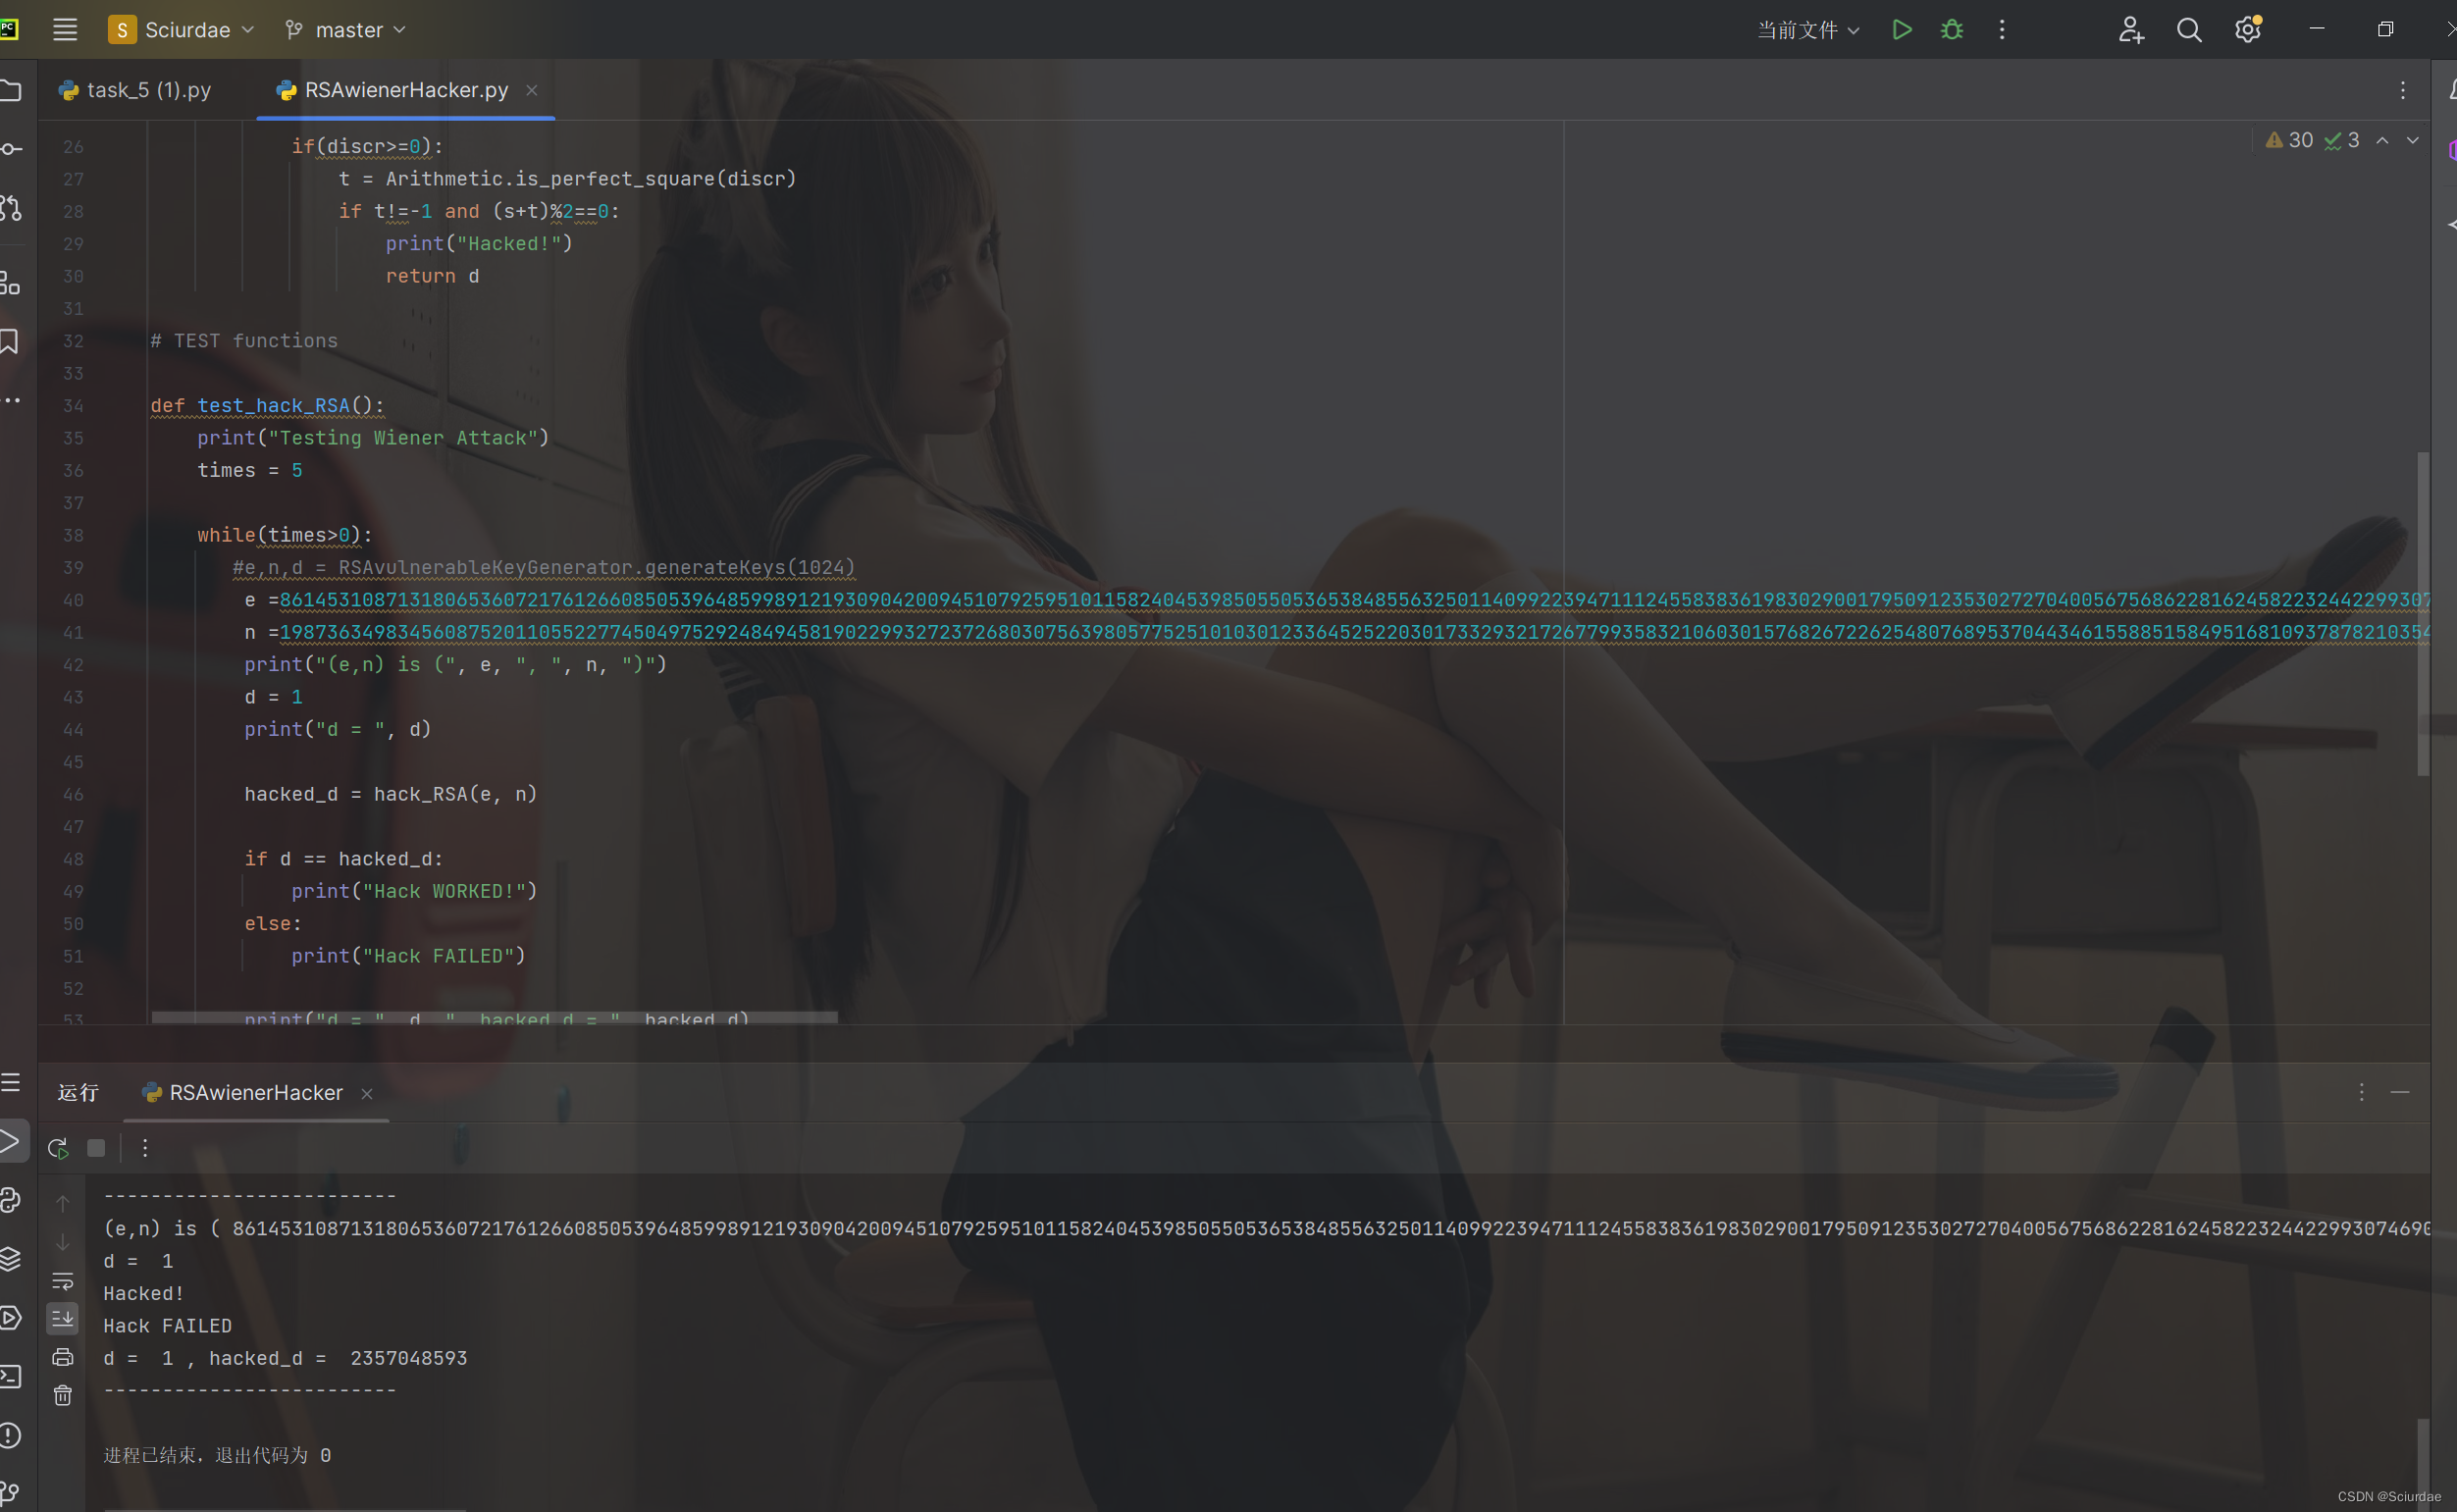
Task: Toggle soft-wrap in the console
Action: point(62,1282)
